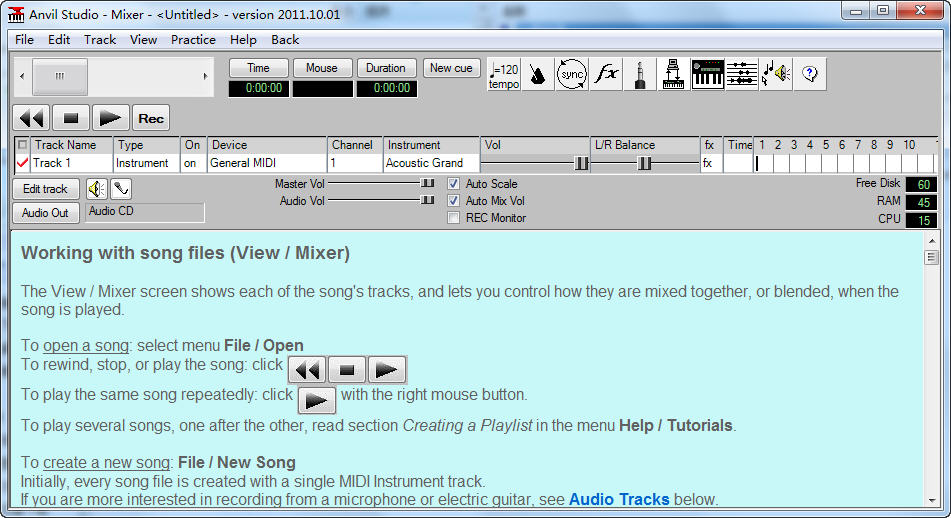
Task: Click measure 5 in the timeline ruler
Action: [825, 145]
